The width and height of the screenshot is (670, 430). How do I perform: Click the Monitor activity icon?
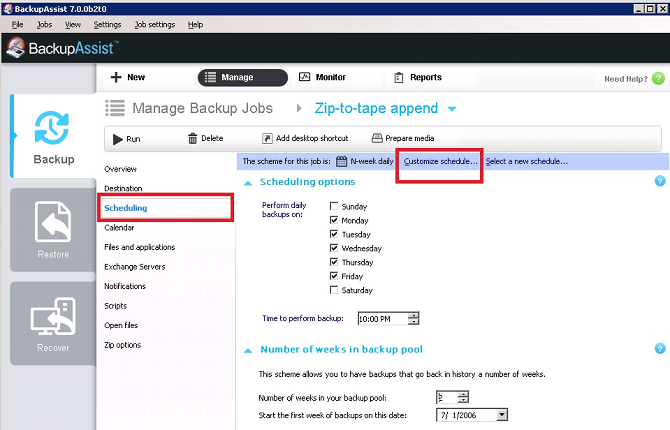(304, 77)
